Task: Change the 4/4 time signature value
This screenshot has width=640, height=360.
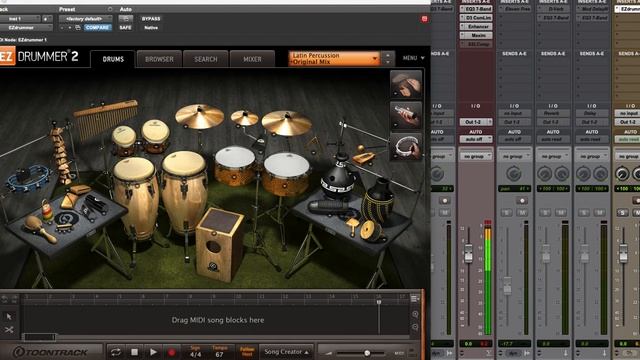Action: 196,355
